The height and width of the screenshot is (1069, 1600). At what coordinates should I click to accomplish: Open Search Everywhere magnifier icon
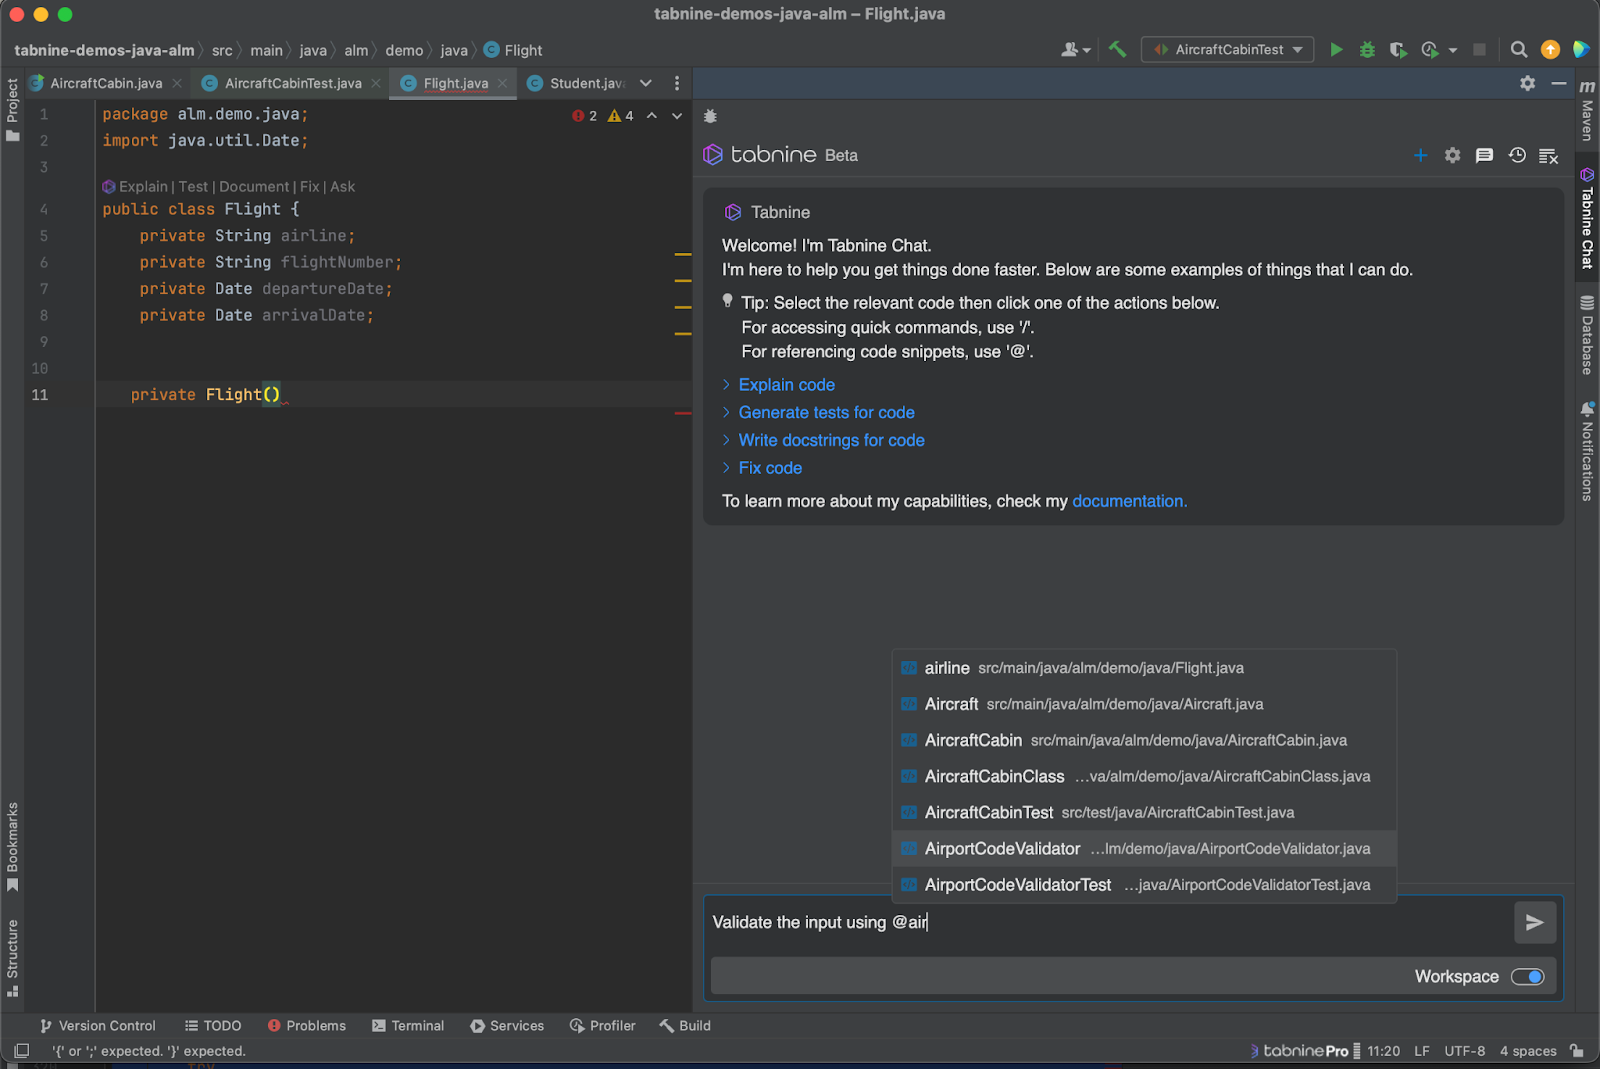point(1518,50)
